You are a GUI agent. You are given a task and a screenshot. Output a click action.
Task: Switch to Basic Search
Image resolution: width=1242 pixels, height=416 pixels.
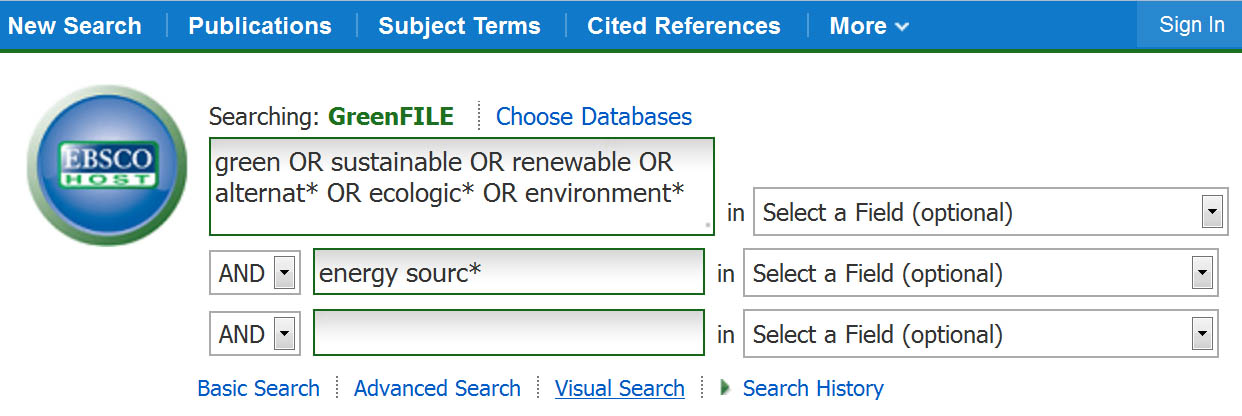click(258, 388)
